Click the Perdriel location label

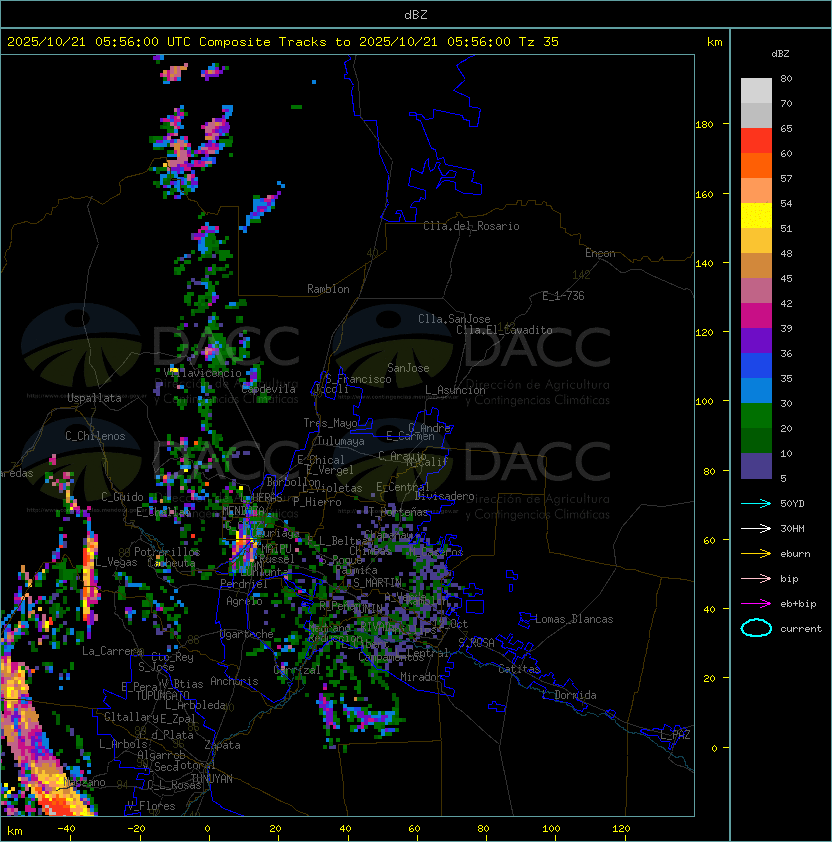(244, 584)
